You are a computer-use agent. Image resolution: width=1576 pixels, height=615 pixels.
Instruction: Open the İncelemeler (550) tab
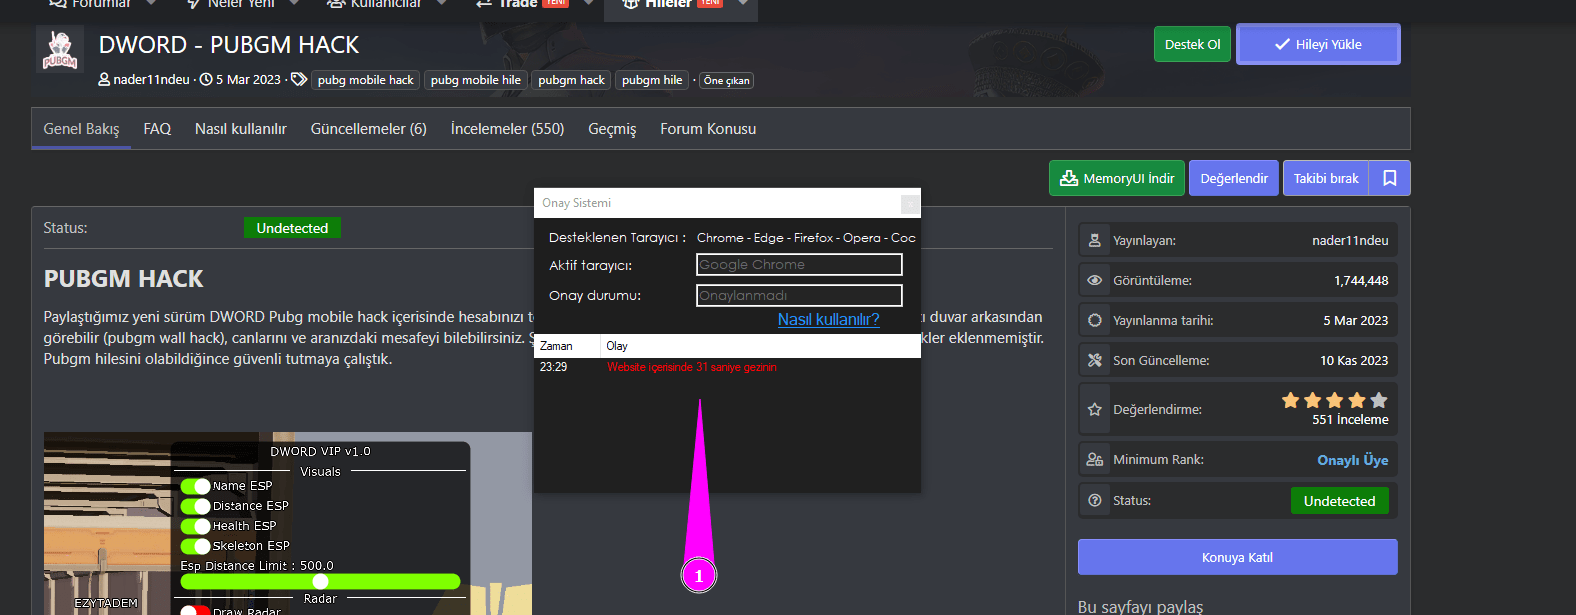(508, 129)
